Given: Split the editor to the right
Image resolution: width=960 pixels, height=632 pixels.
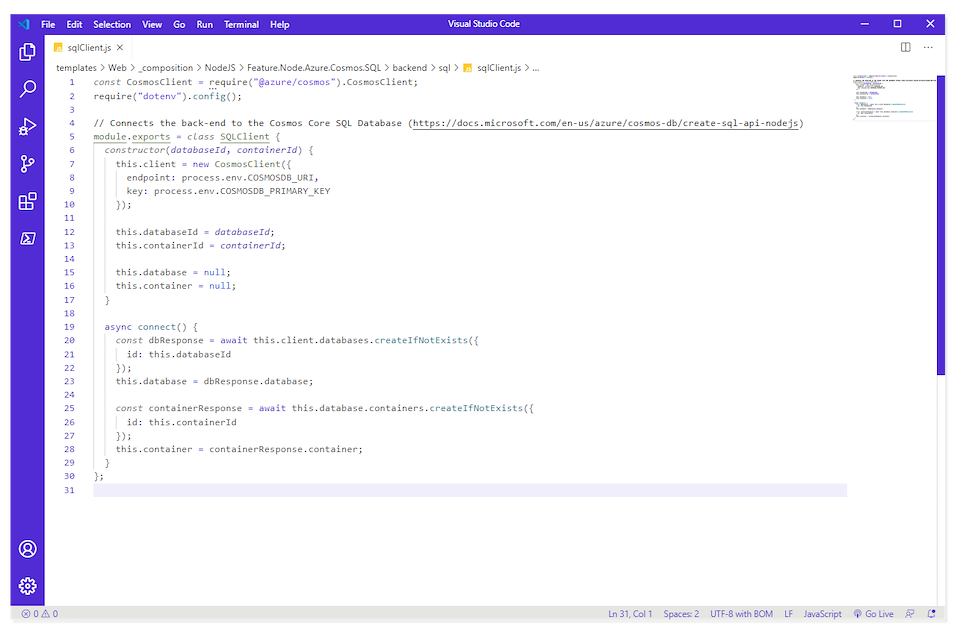Looking at the screenshot, I should click(906, 47).
